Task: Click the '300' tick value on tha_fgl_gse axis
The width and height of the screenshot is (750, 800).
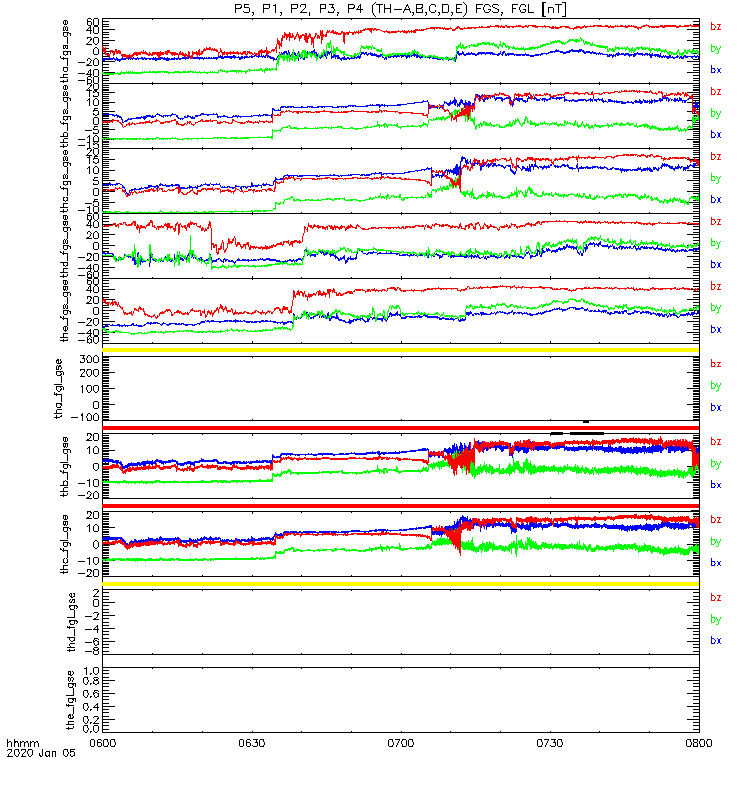Action: point(89,359)
